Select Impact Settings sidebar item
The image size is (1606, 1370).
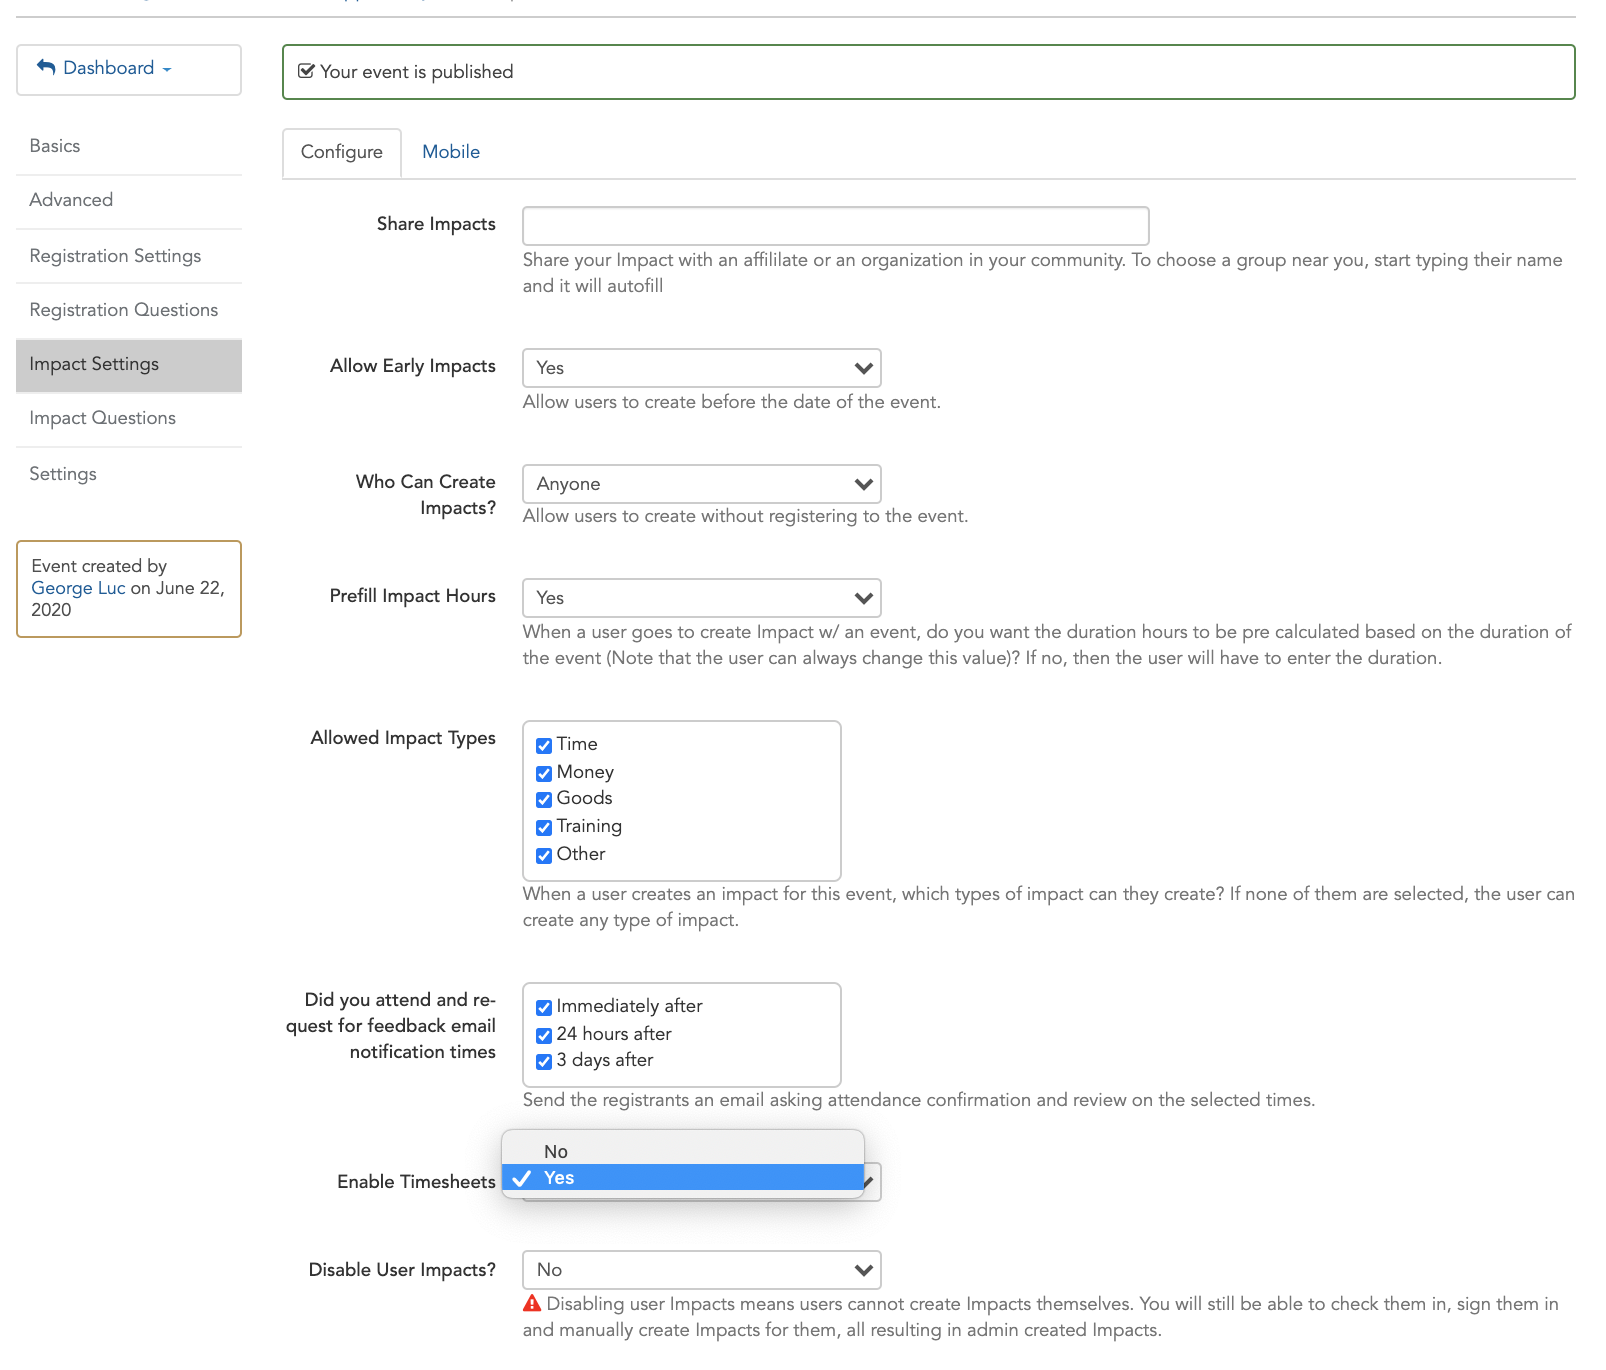[129, 364]
